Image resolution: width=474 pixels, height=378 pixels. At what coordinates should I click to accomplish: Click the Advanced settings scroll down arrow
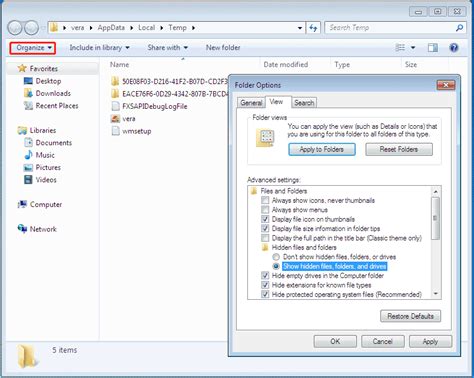pos(435,293)
